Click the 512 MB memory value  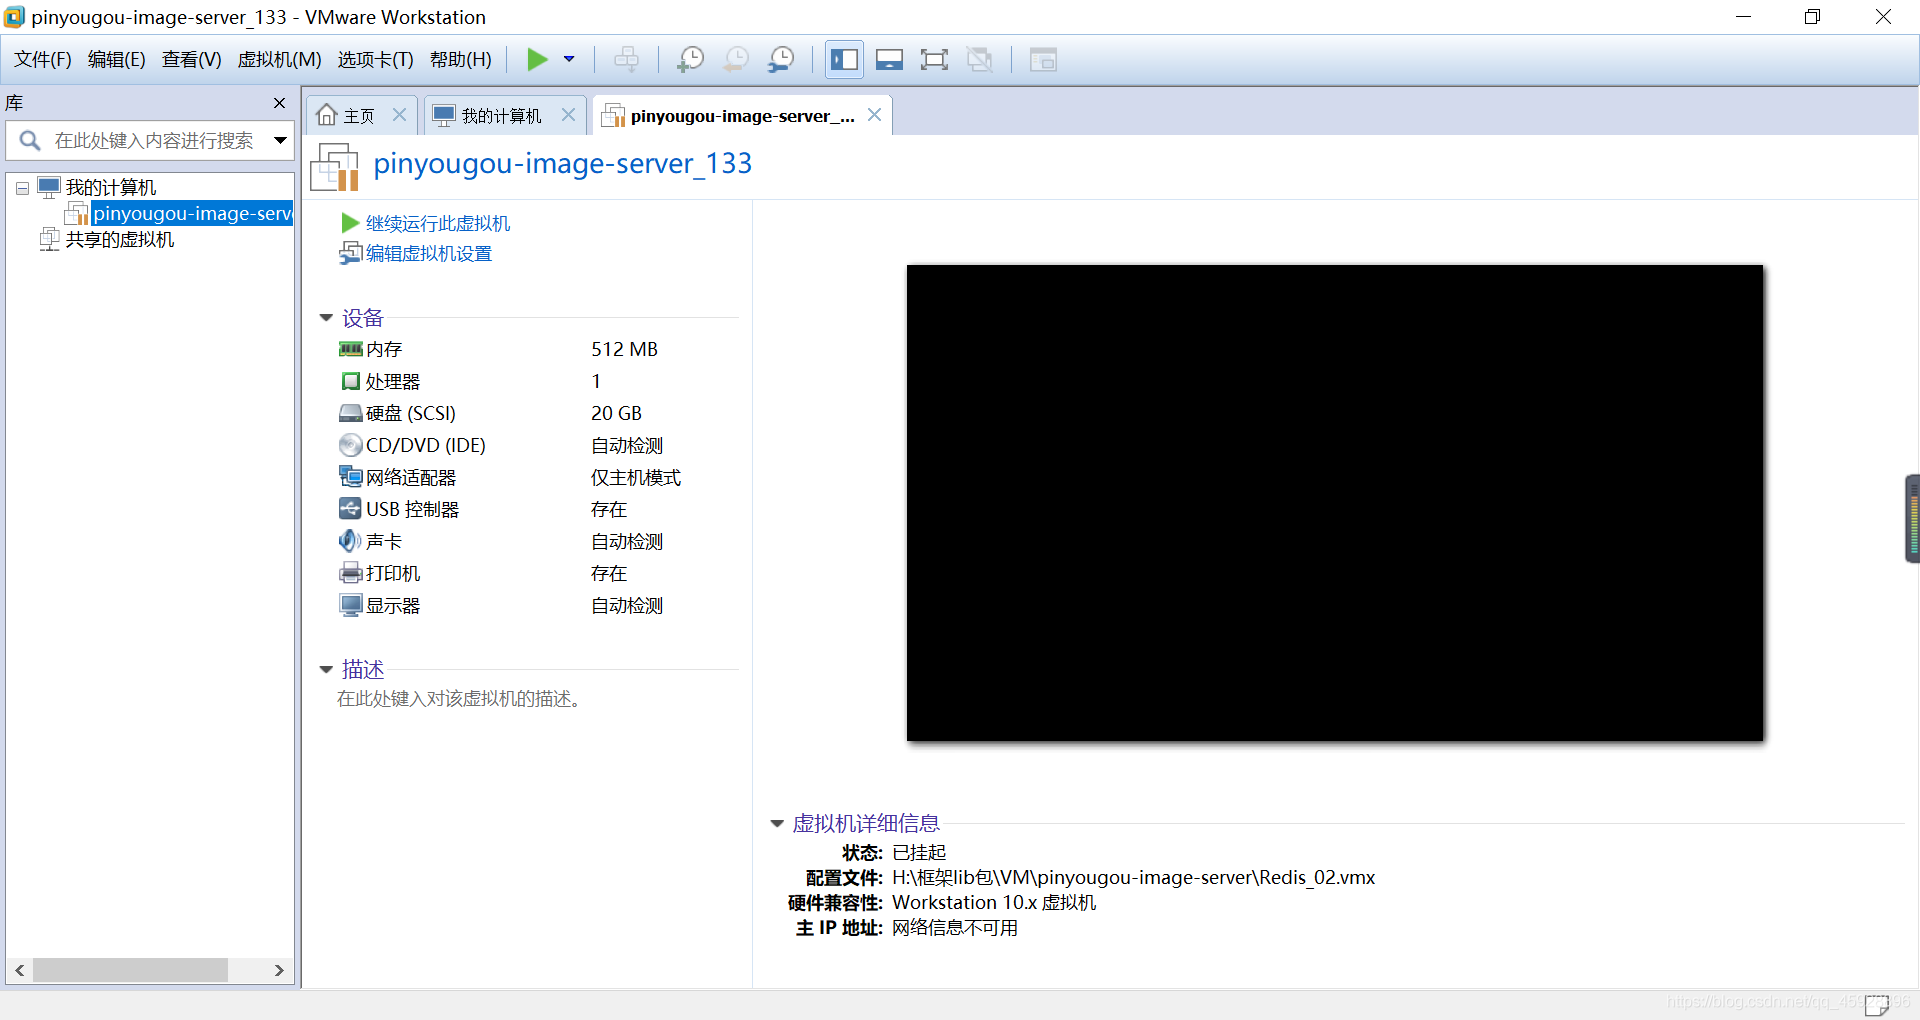(624, 349)
